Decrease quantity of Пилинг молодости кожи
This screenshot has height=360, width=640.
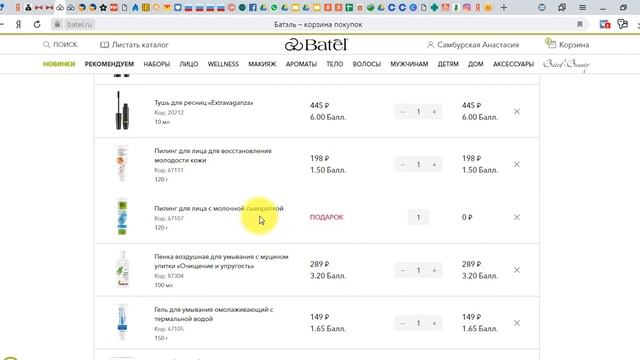tap(402, 164)
